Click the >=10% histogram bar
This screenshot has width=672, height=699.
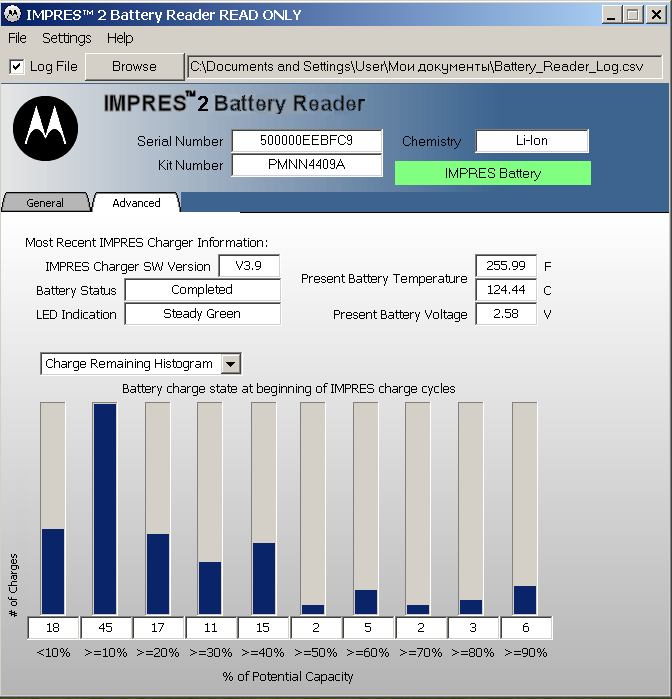pos(105,508)
